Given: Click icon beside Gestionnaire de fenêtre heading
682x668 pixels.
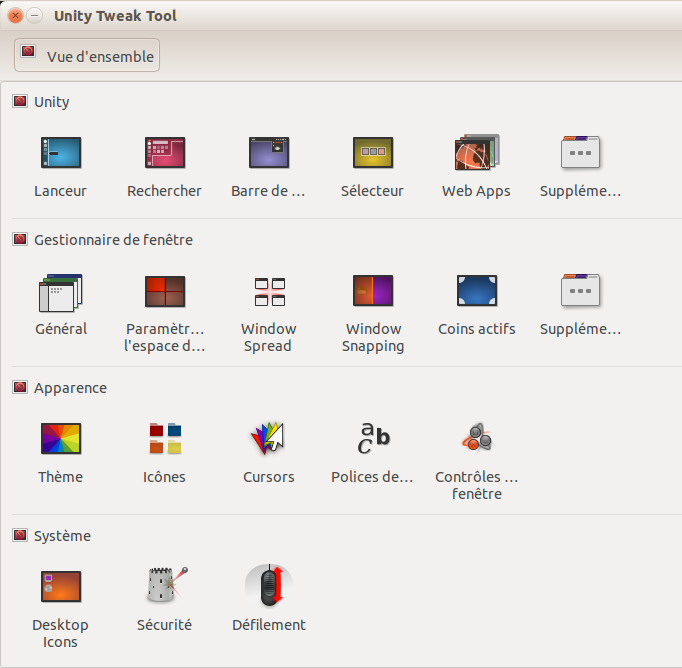Looking at the screenshot, I should [x=20, y=239].
